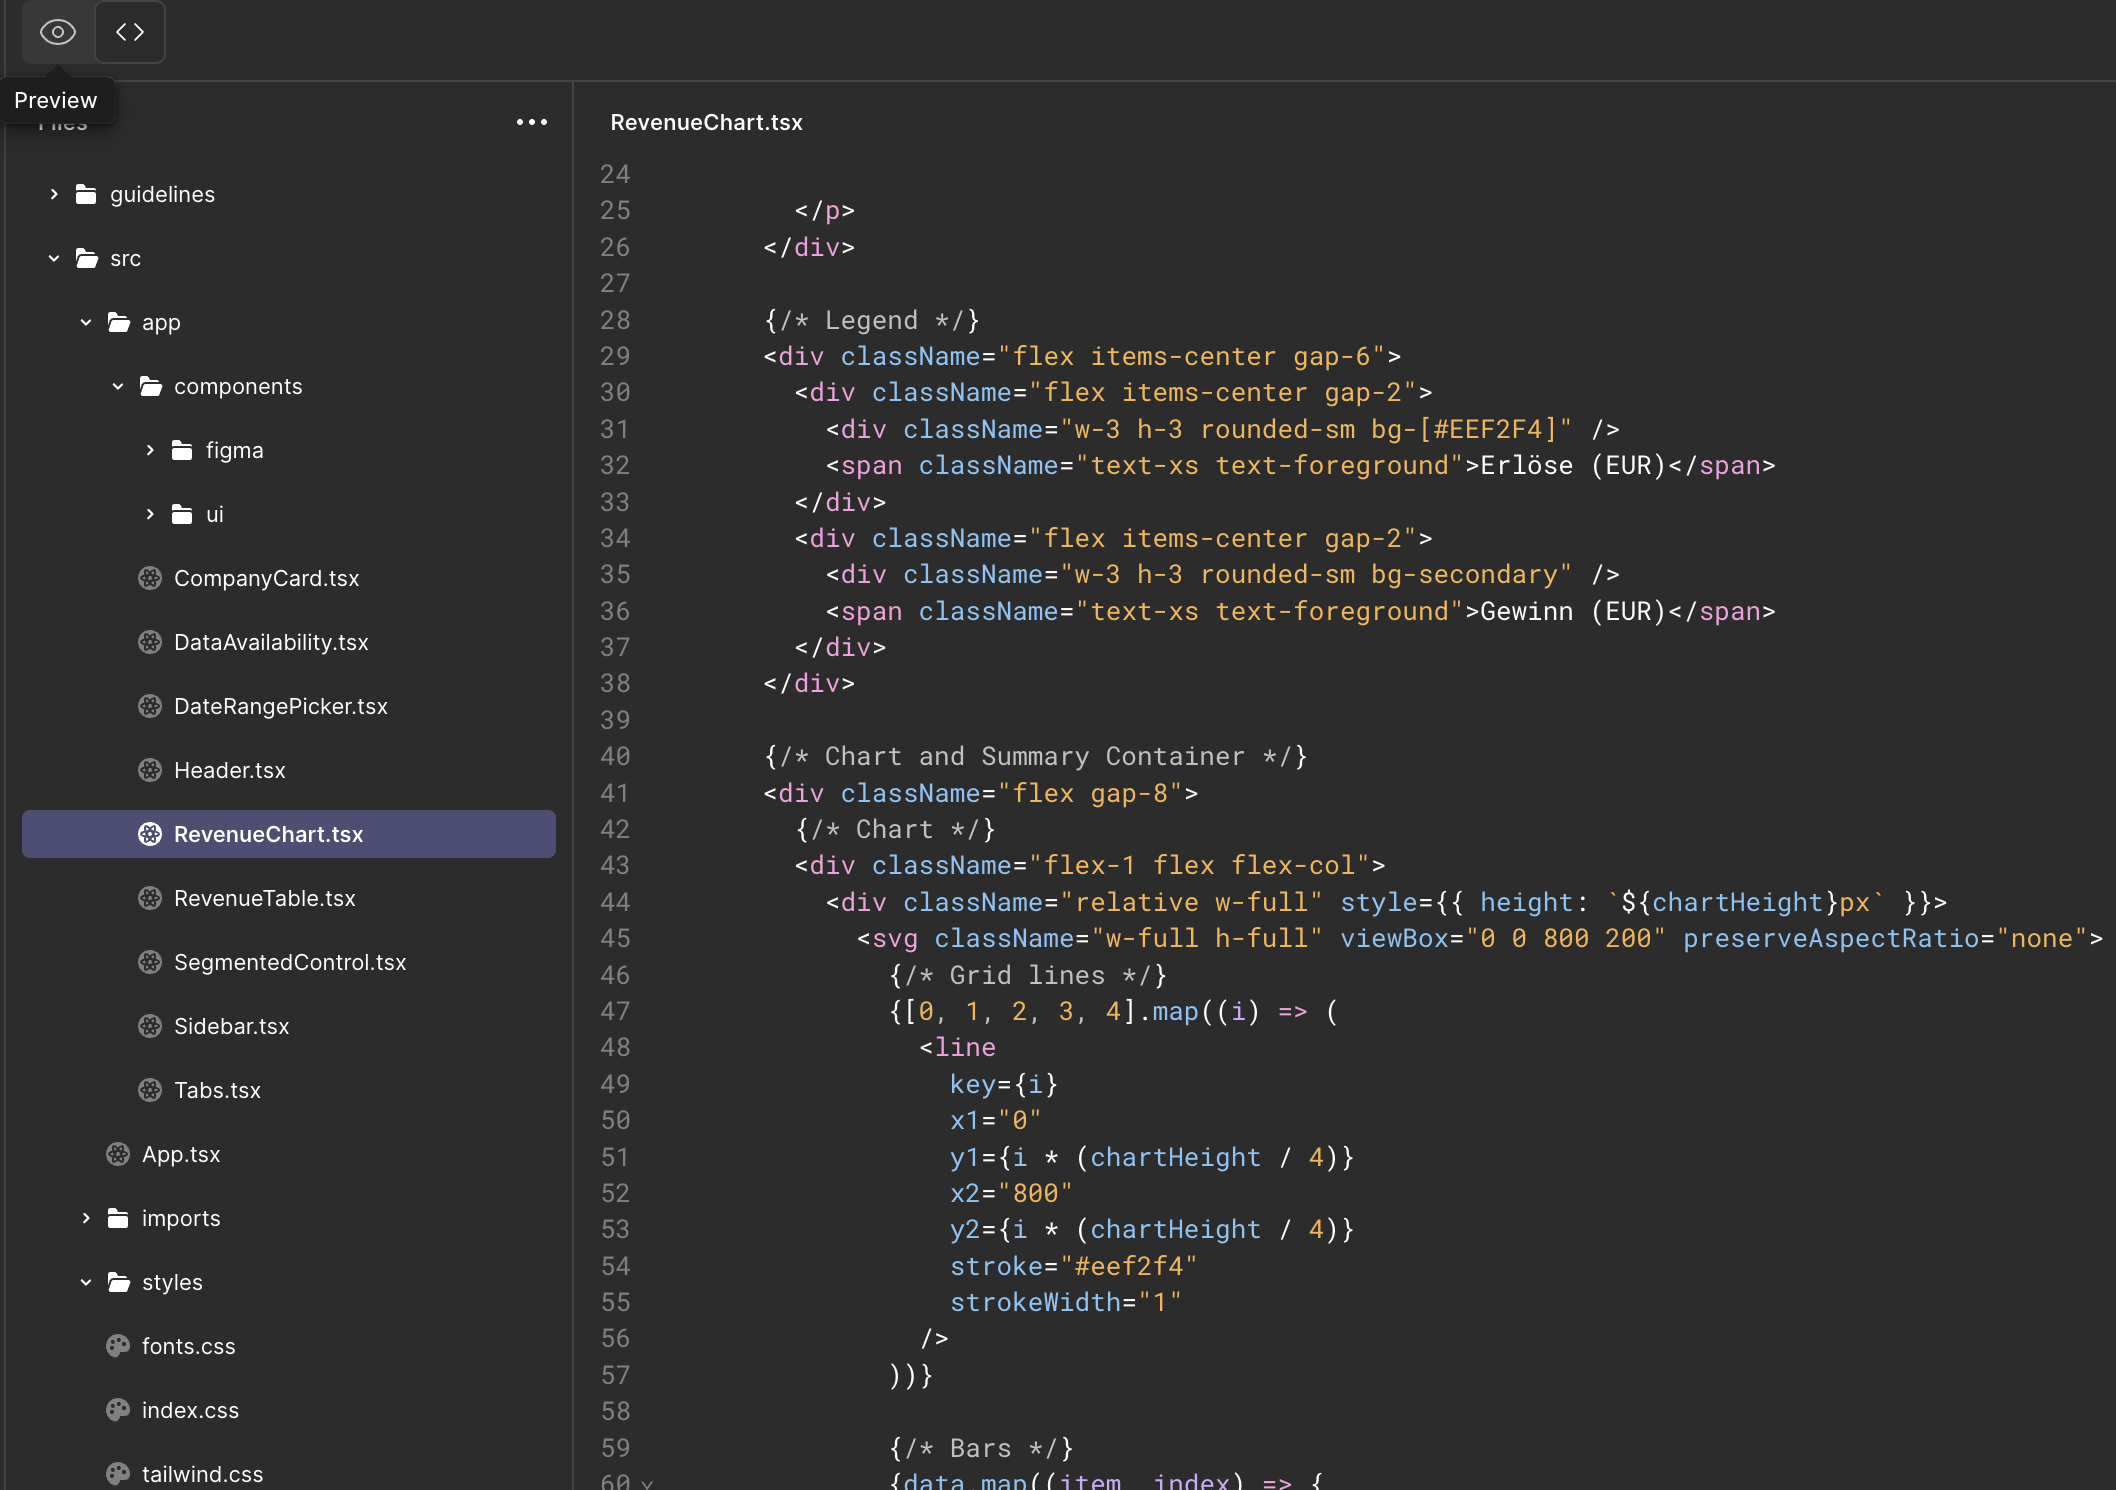Click the component icon next to CompanyCard.tsx

[150, 578]
